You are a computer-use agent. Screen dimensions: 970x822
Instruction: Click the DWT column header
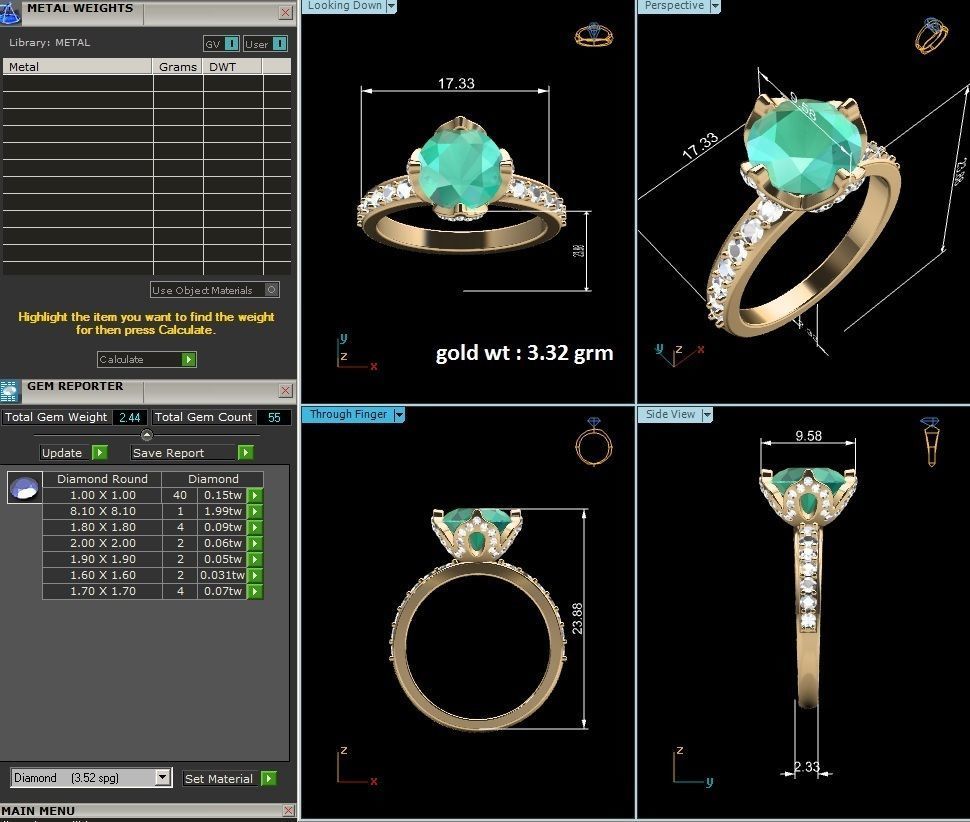tap(233, 67)
